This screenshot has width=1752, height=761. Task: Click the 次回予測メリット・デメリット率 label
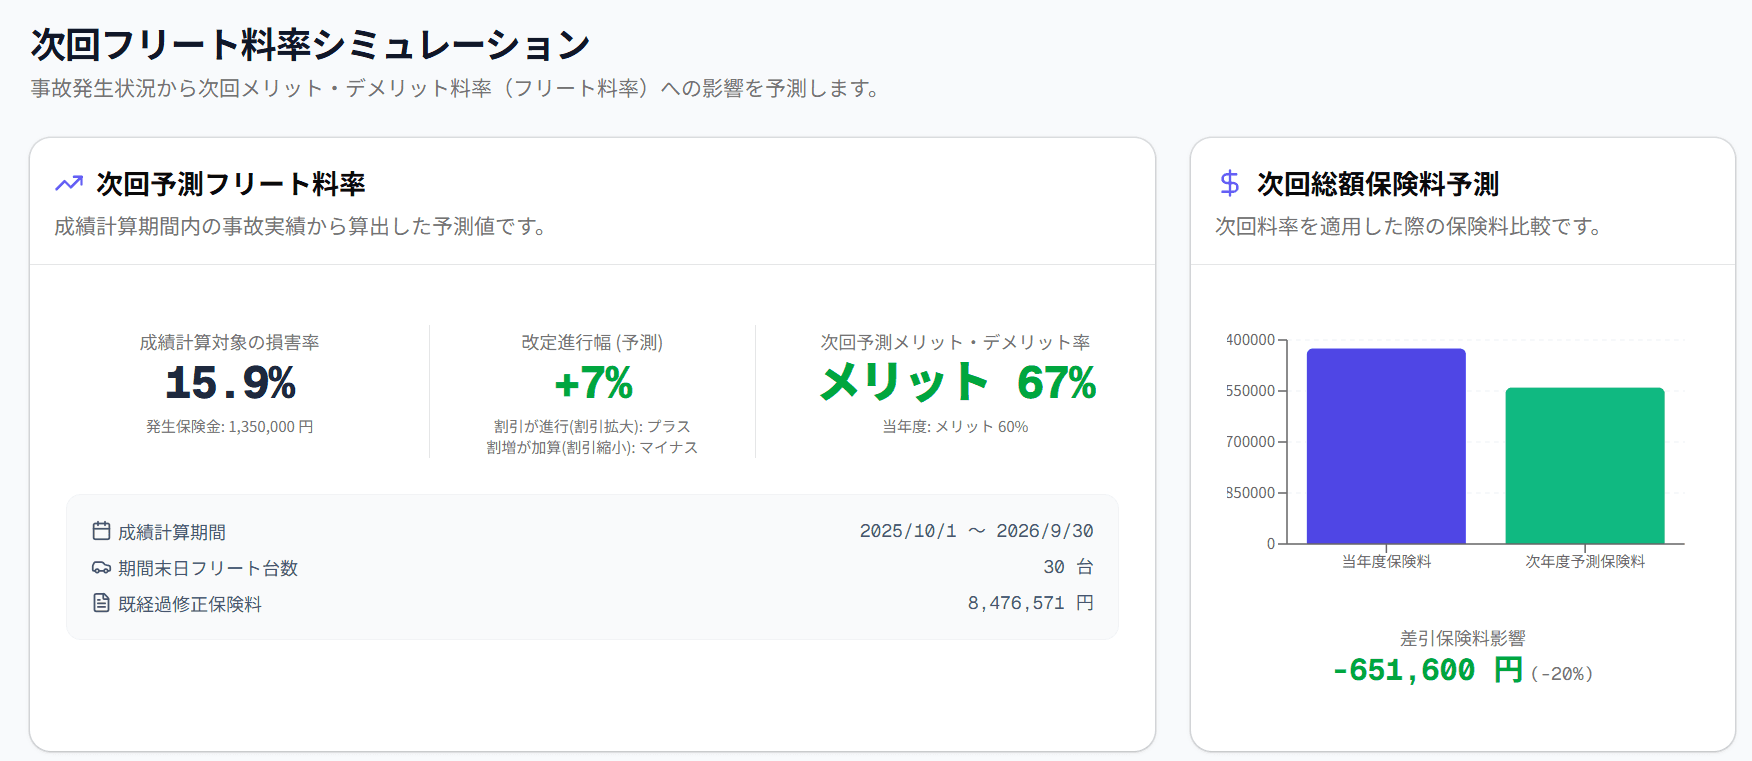[x=956, y=343]
